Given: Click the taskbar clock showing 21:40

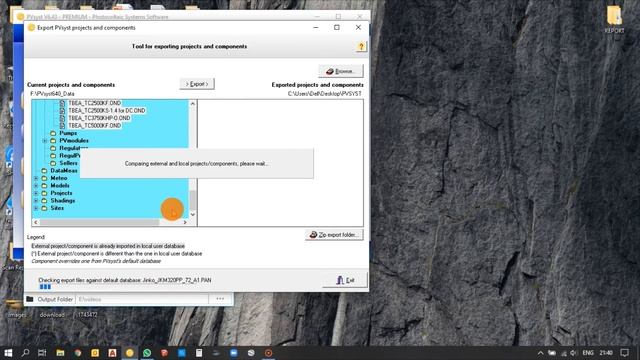Looking at the screenshot, I should (x=606, y=353).
